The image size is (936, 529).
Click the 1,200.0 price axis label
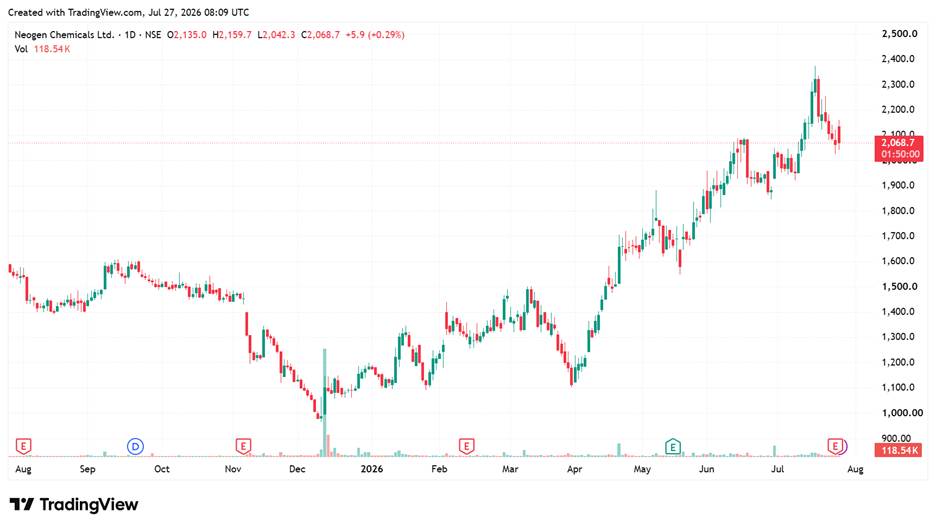tap(898, 362)
